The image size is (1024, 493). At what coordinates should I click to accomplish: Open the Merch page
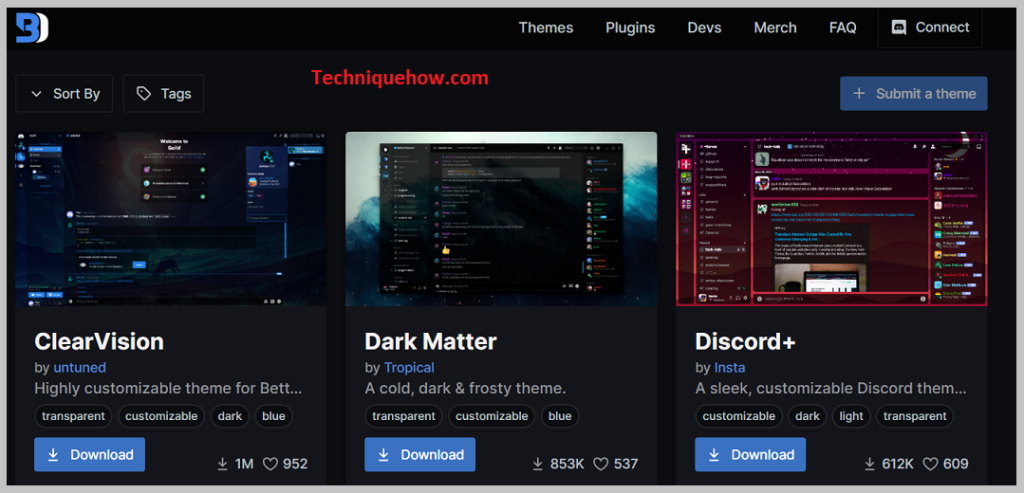point(775,27)
